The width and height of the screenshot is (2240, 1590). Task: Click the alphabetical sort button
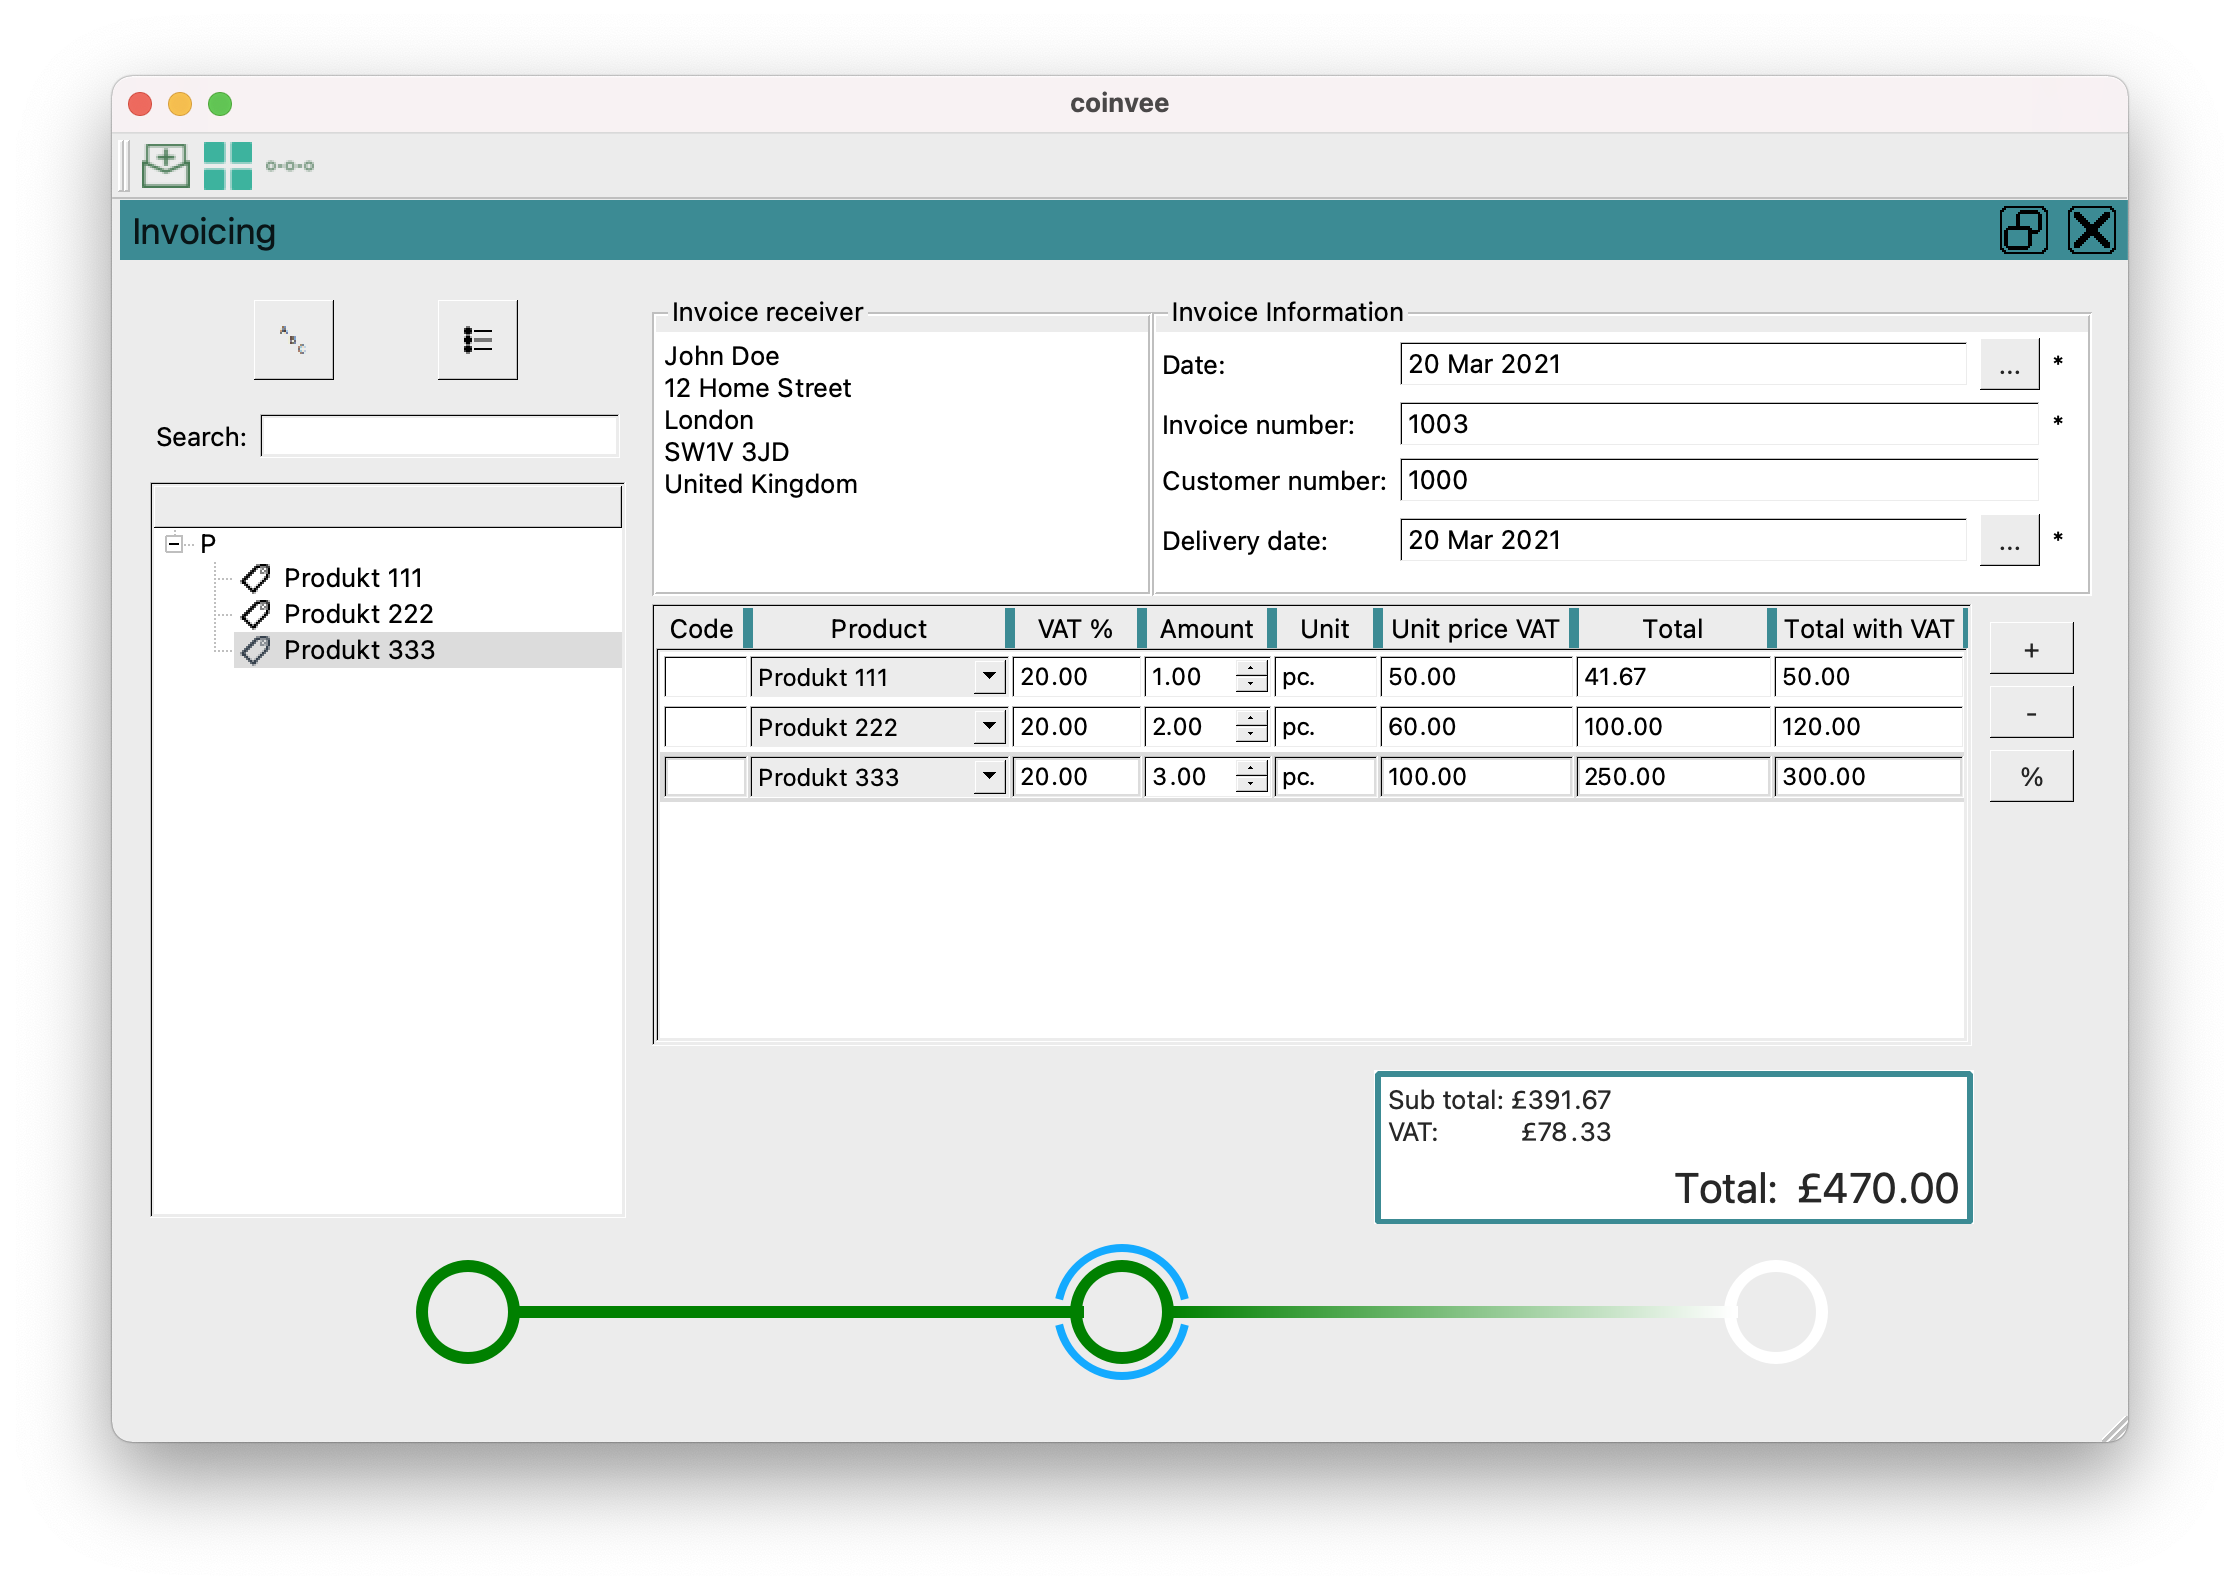[x=293, y=340]
